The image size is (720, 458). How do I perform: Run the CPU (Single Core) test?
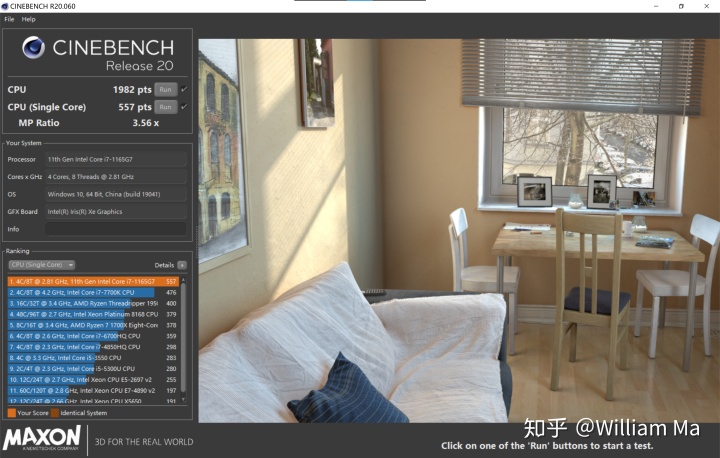(166, 107)
